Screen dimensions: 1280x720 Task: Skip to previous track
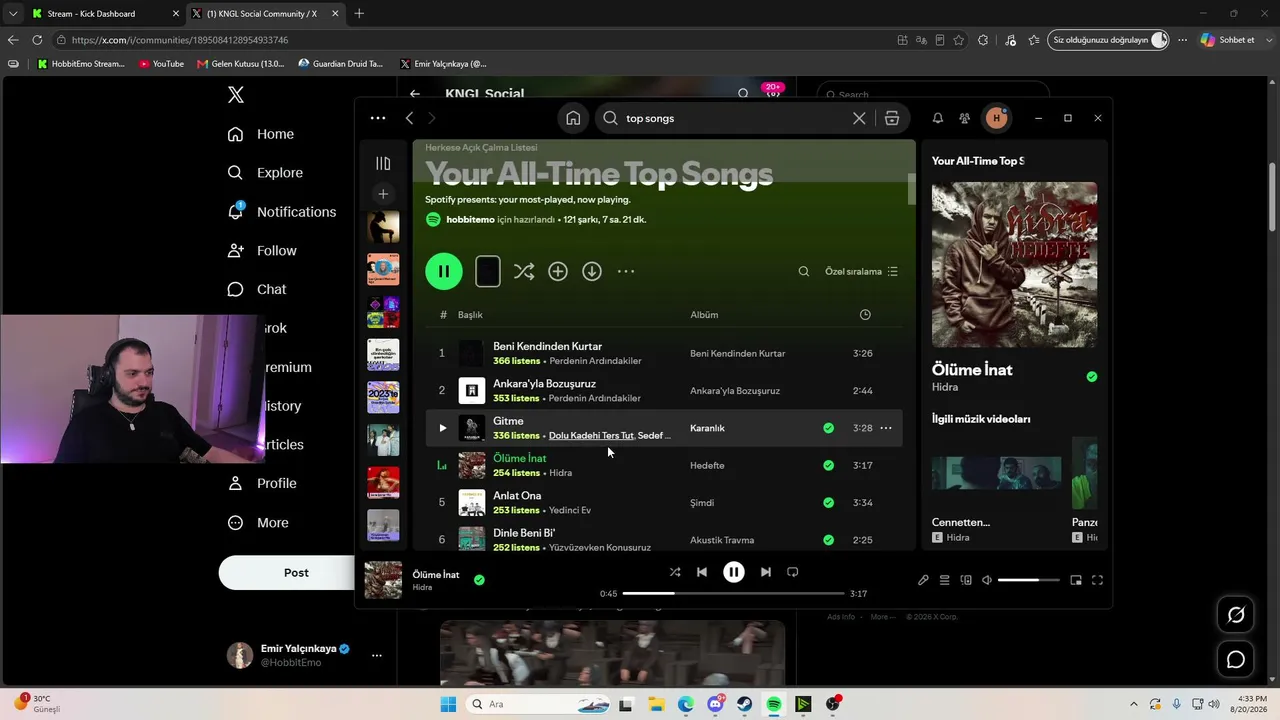(x=702, y=572)
